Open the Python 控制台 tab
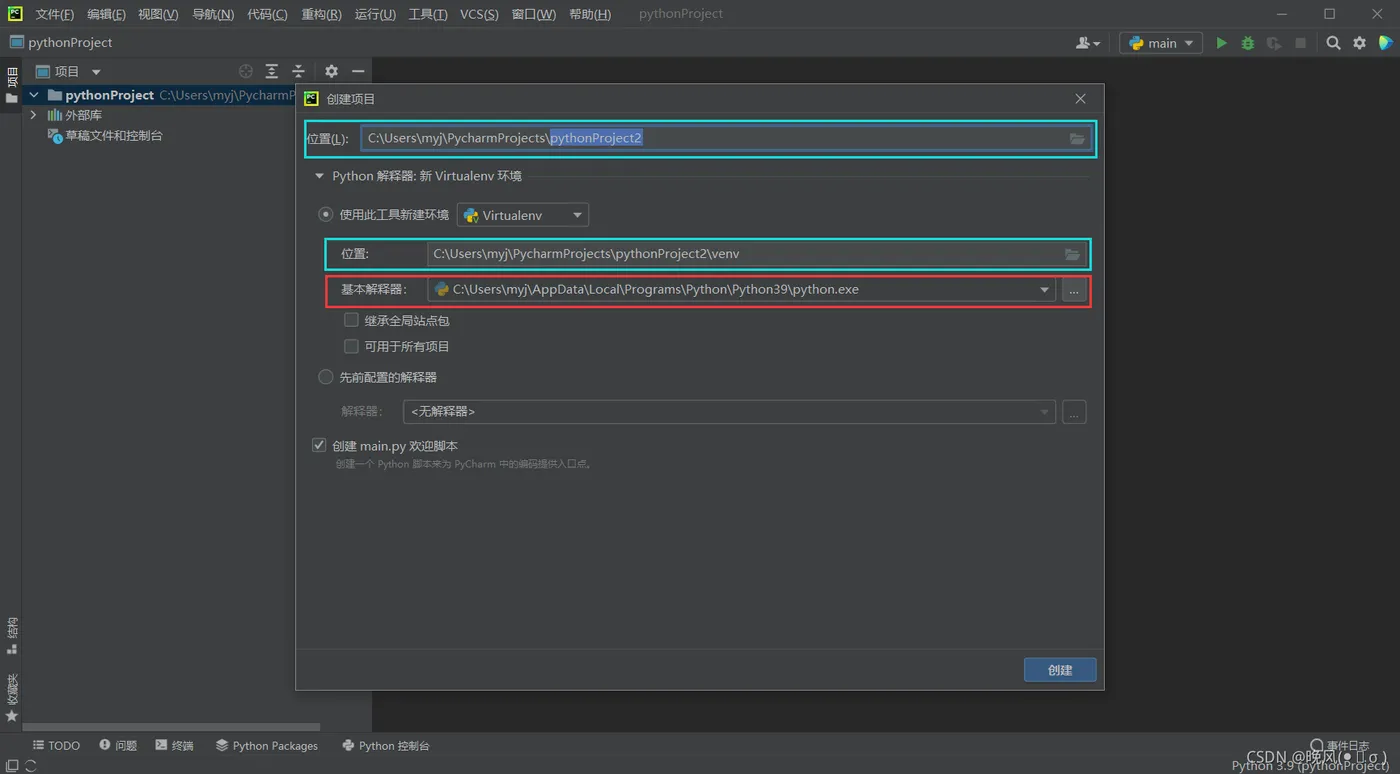This screenshot has height=774, width=1400. pyautogui.click(x=386, y=746)
